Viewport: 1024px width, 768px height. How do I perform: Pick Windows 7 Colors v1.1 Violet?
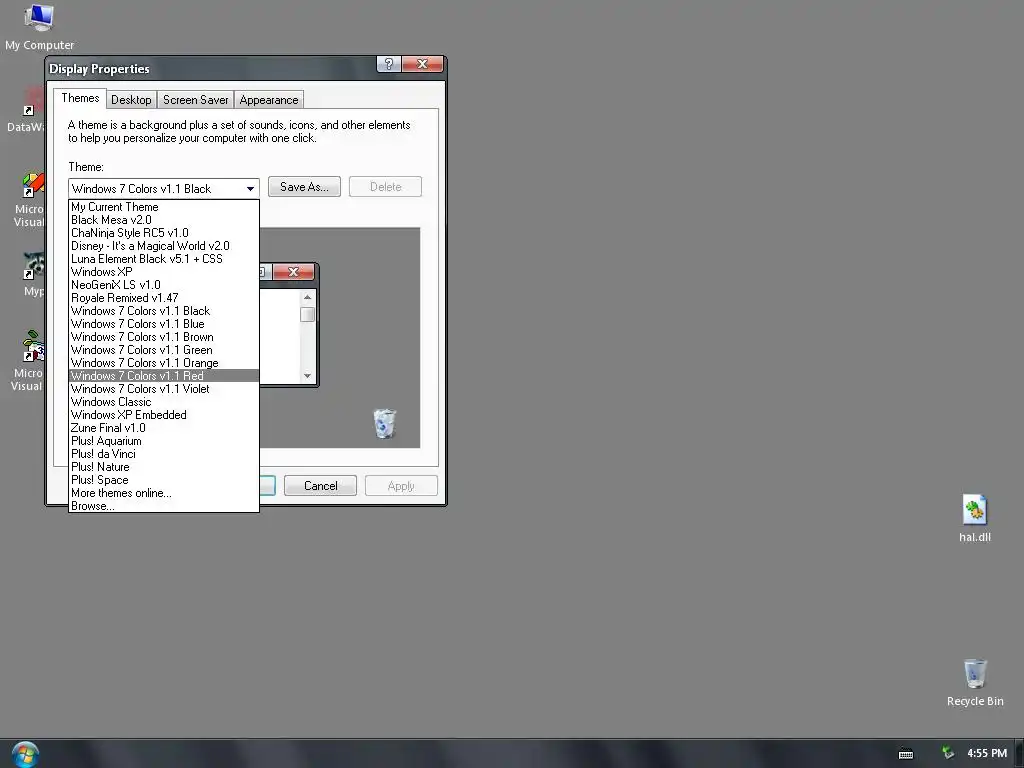[x=164, y=389]
